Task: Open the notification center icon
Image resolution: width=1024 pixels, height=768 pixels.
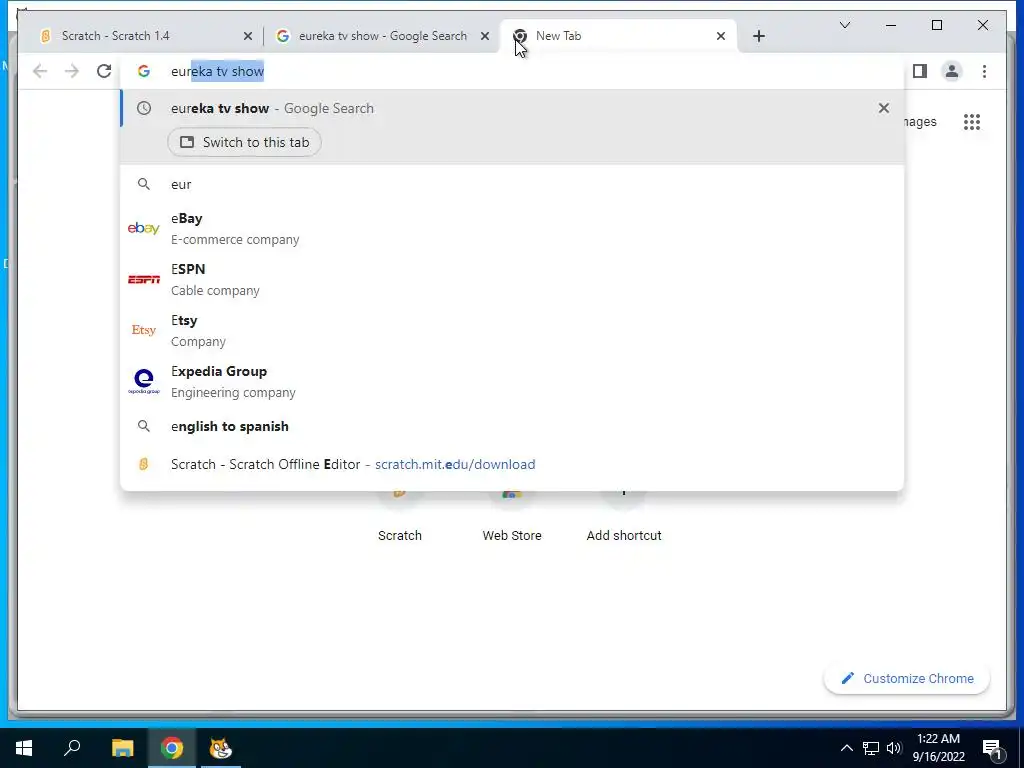Action: [992, 749]
